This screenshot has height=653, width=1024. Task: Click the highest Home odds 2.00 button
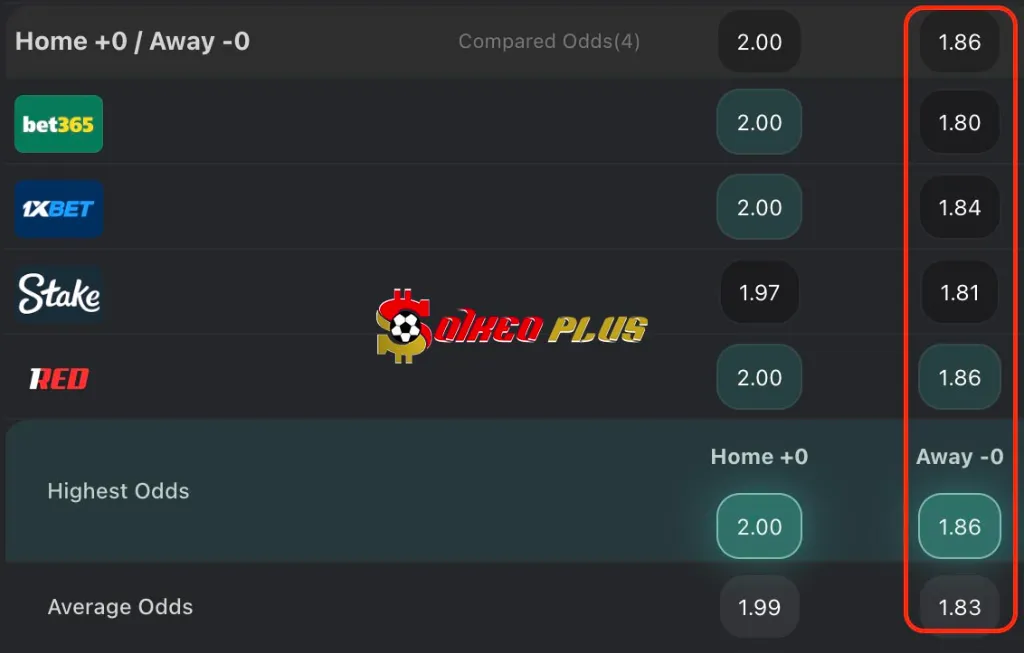[759, 526]
